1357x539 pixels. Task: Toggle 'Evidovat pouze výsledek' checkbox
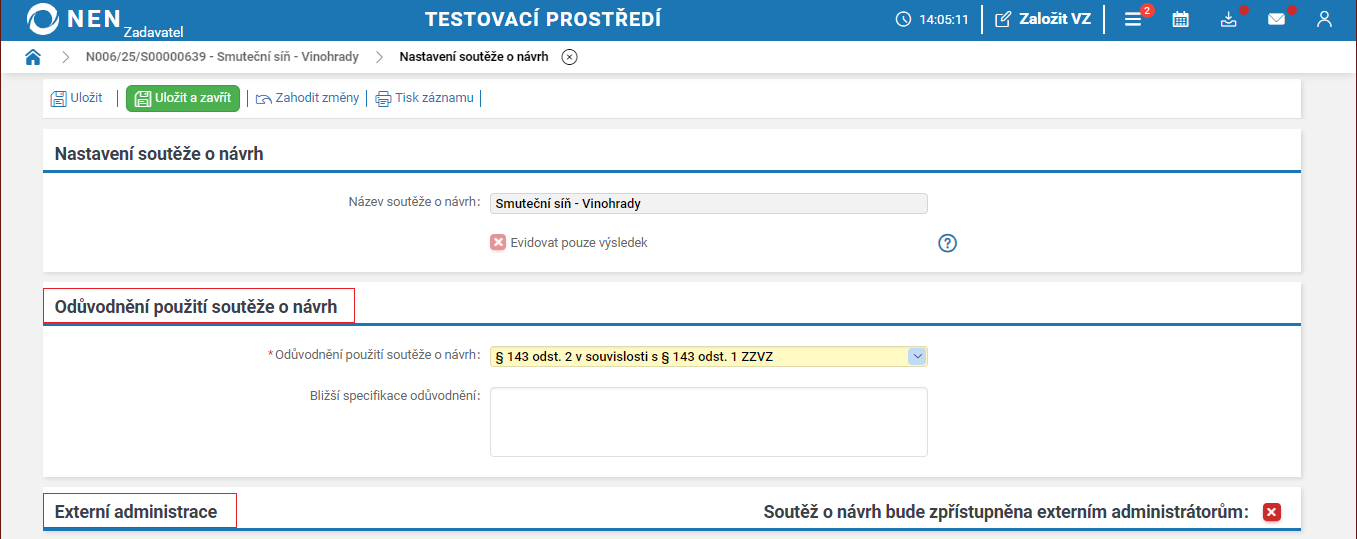(498, 242)
